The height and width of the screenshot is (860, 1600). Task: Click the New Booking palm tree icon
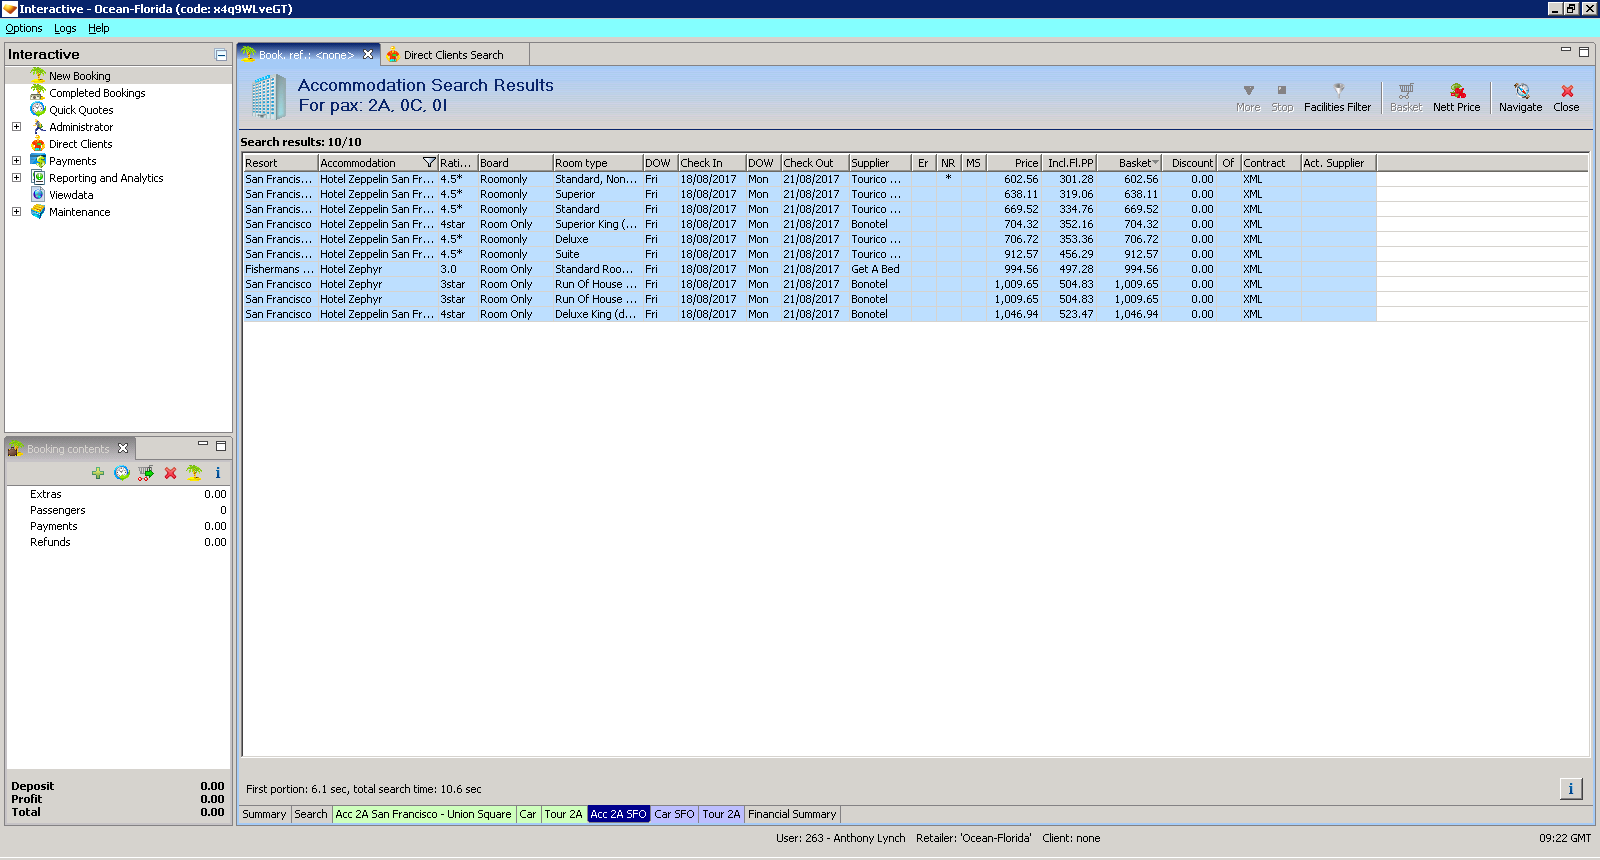click(38, 76)
